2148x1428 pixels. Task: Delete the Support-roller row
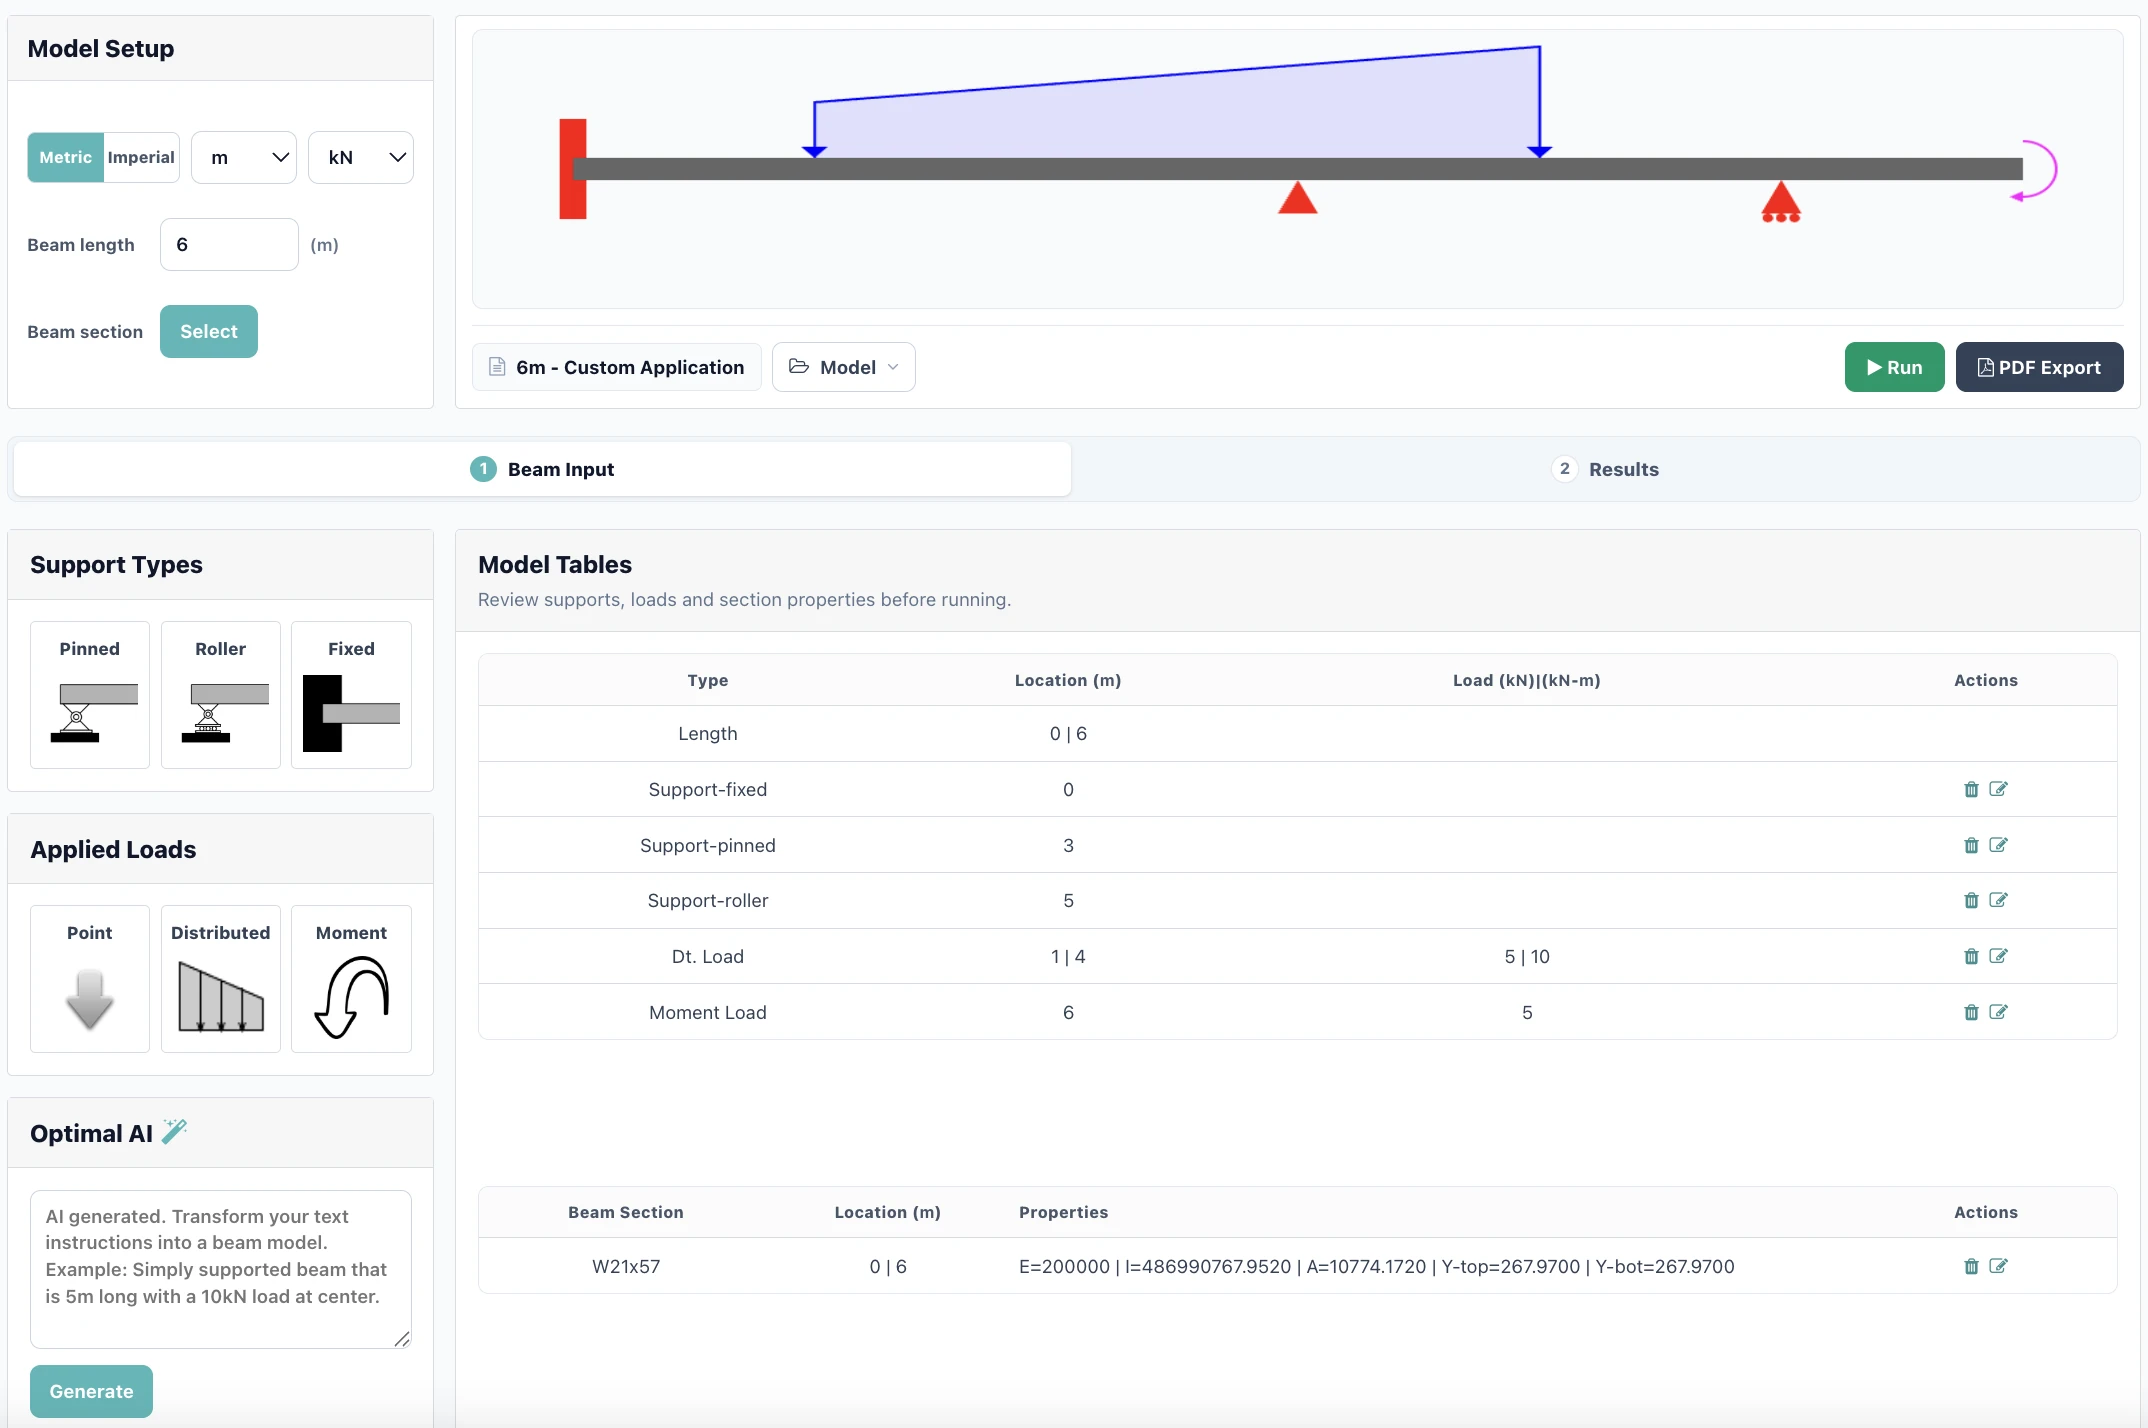click(x=1971, y=900)
